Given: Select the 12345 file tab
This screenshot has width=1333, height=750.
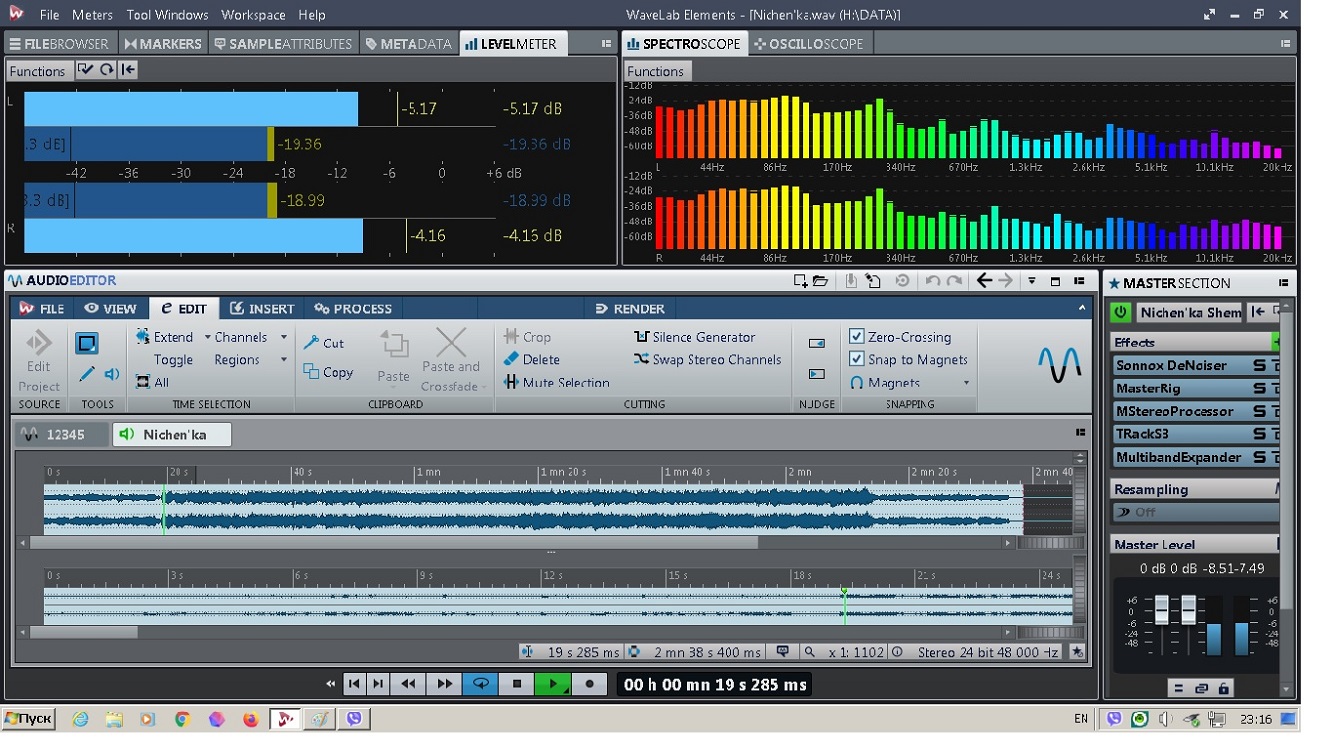Looking at the screenshot, I should coord(62,434).
